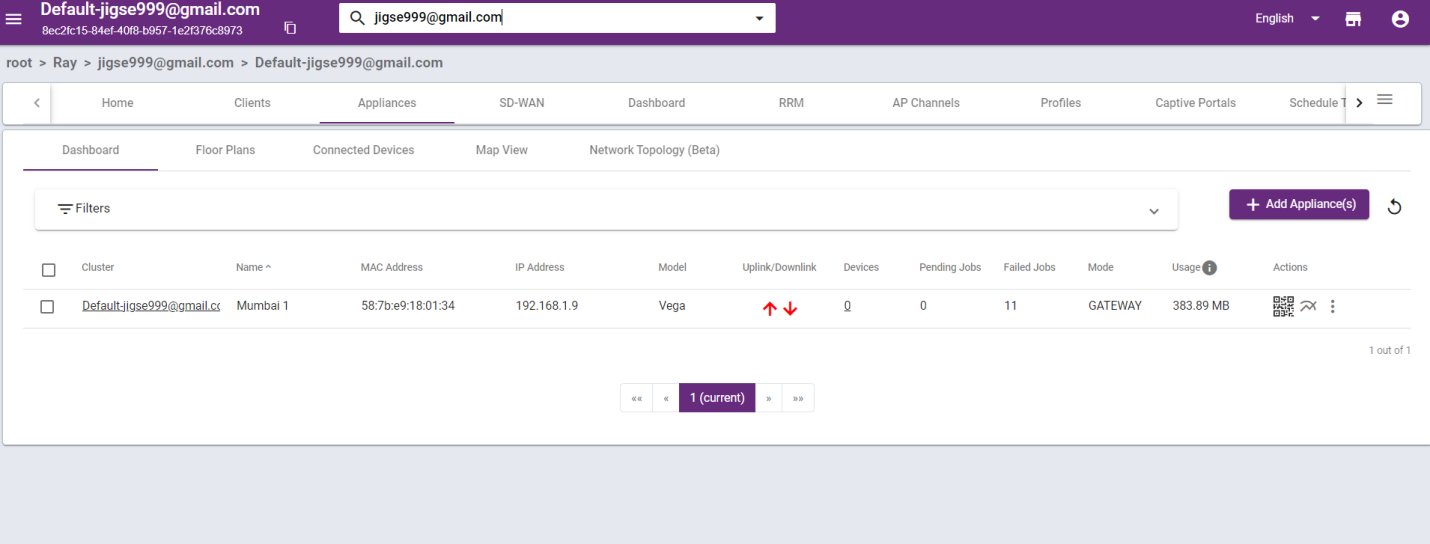The width and height of the screenshot is (1430, 544).
Task: Click the MAC Address column header
Action: pos(391,267)
